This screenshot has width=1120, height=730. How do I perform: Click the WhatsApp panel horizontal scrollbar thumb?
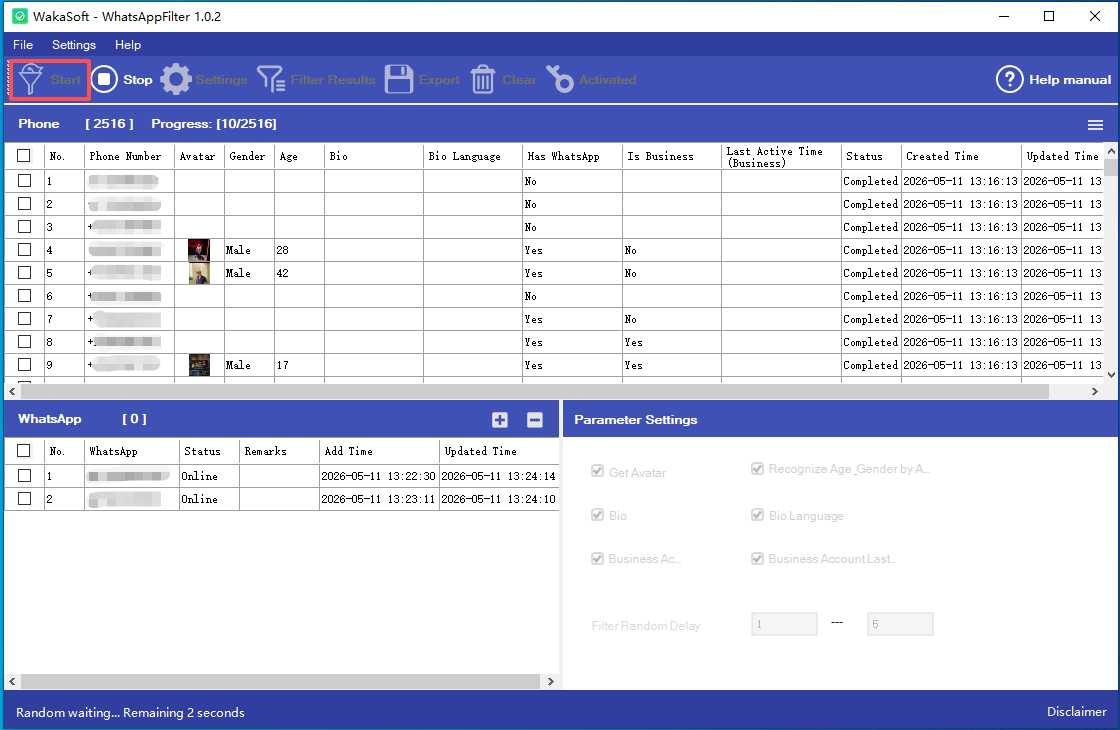click(x=280, y=681)
